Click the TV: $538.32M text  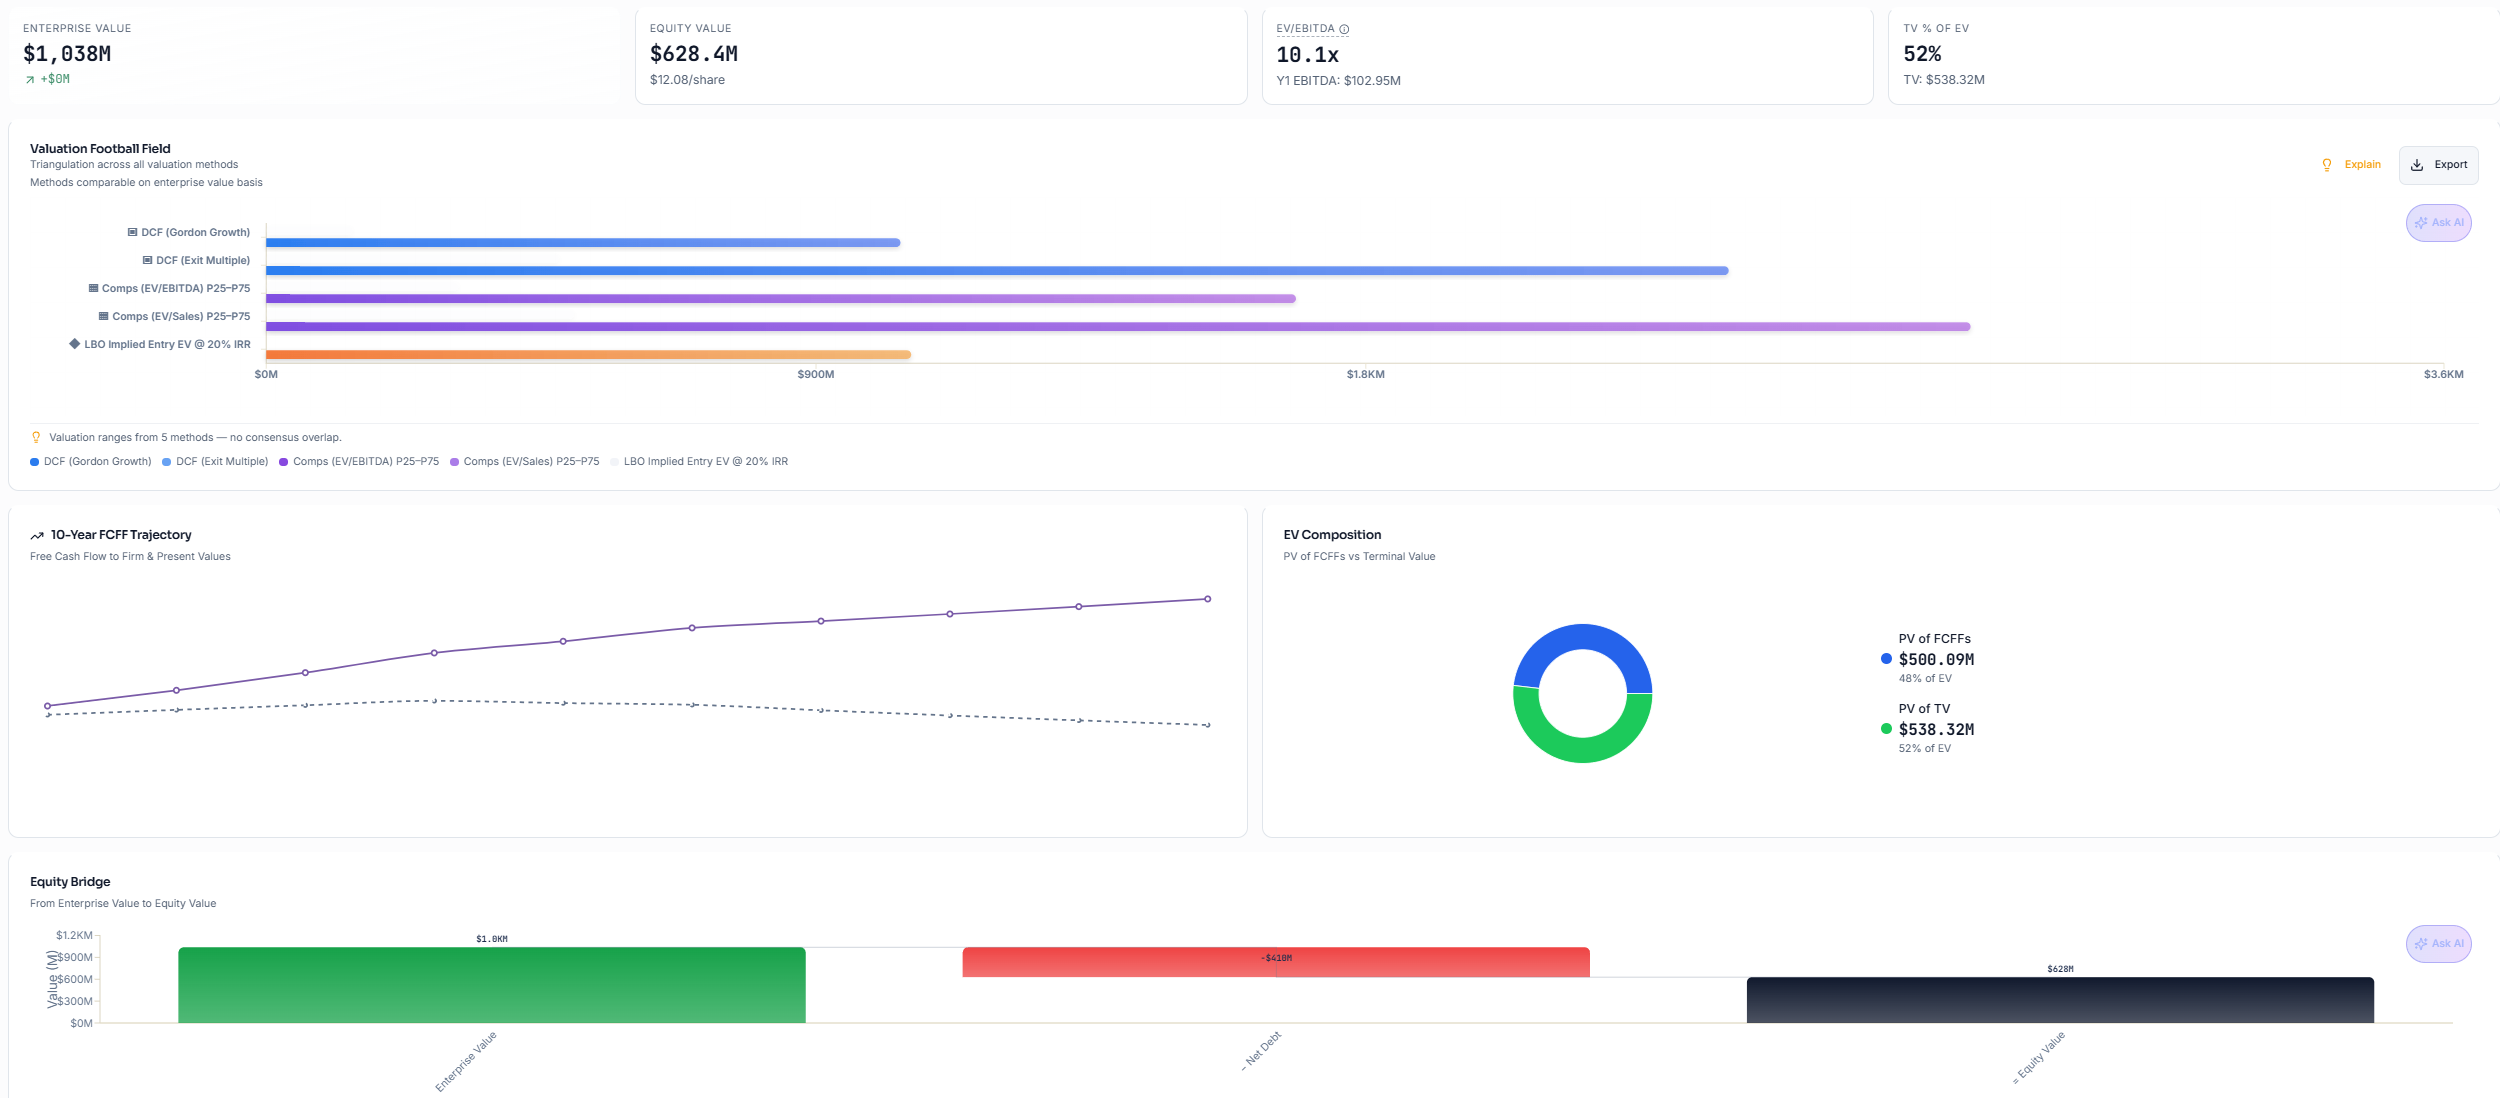[x=1944, y=80]
